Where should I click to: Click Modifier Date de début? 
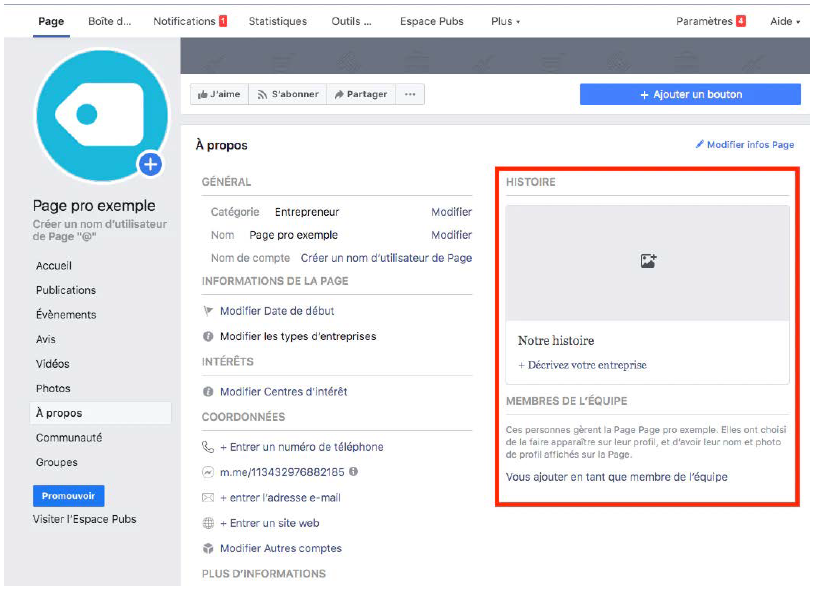coord(277,311)
